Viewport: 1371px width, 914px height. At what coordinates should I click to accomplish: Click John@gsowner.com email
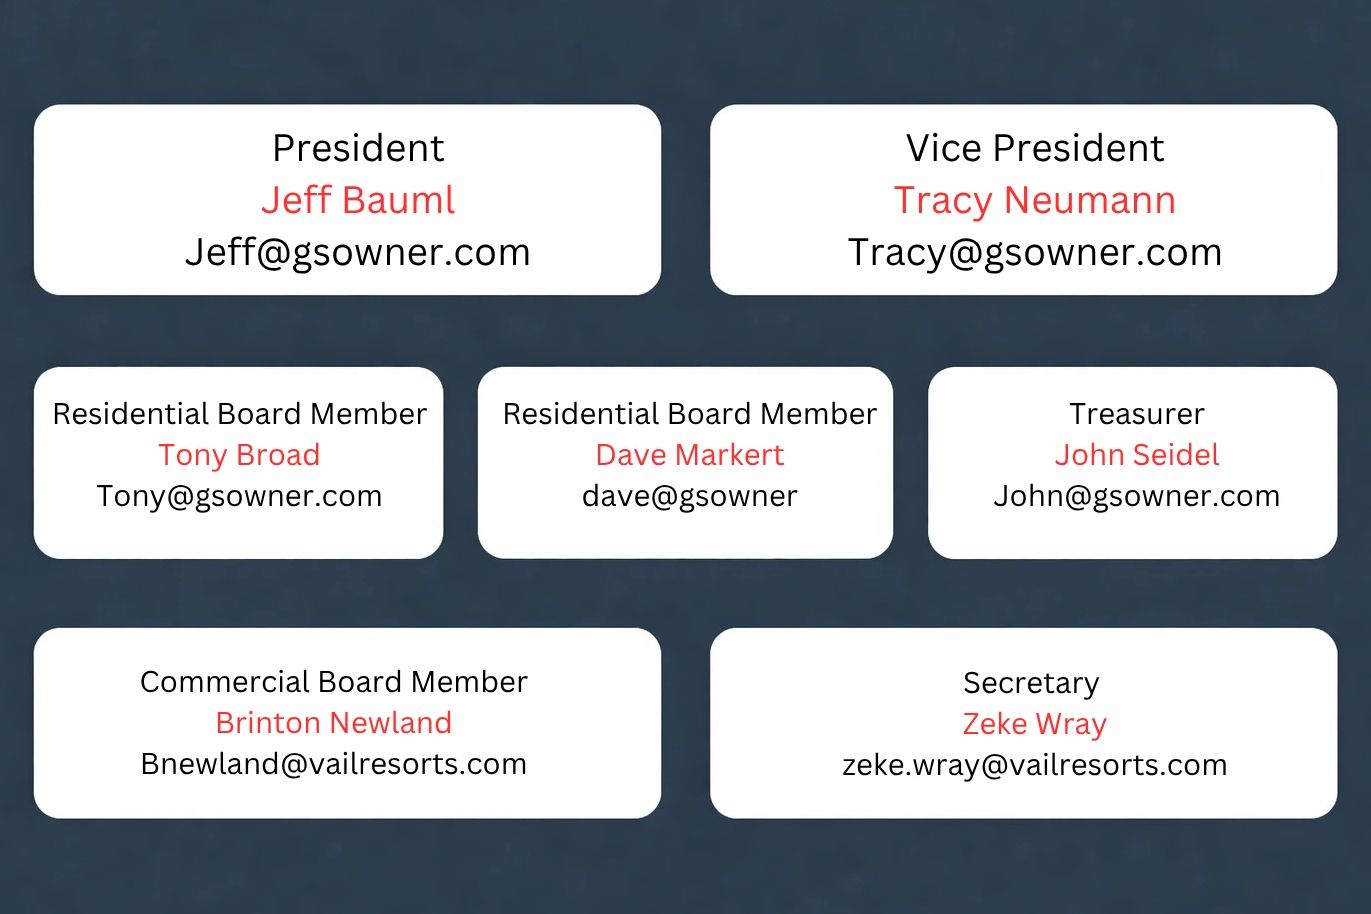coord(1137,496)
